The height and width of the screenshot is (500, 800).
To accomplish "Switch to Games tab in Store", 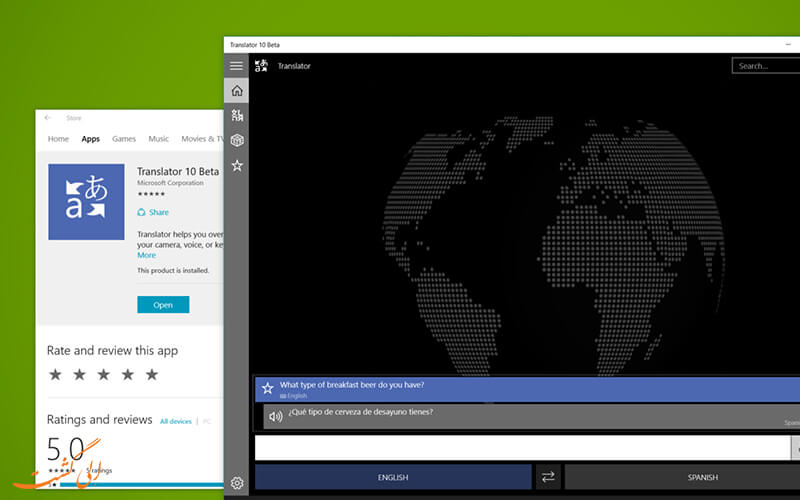I will click(124, 139).
